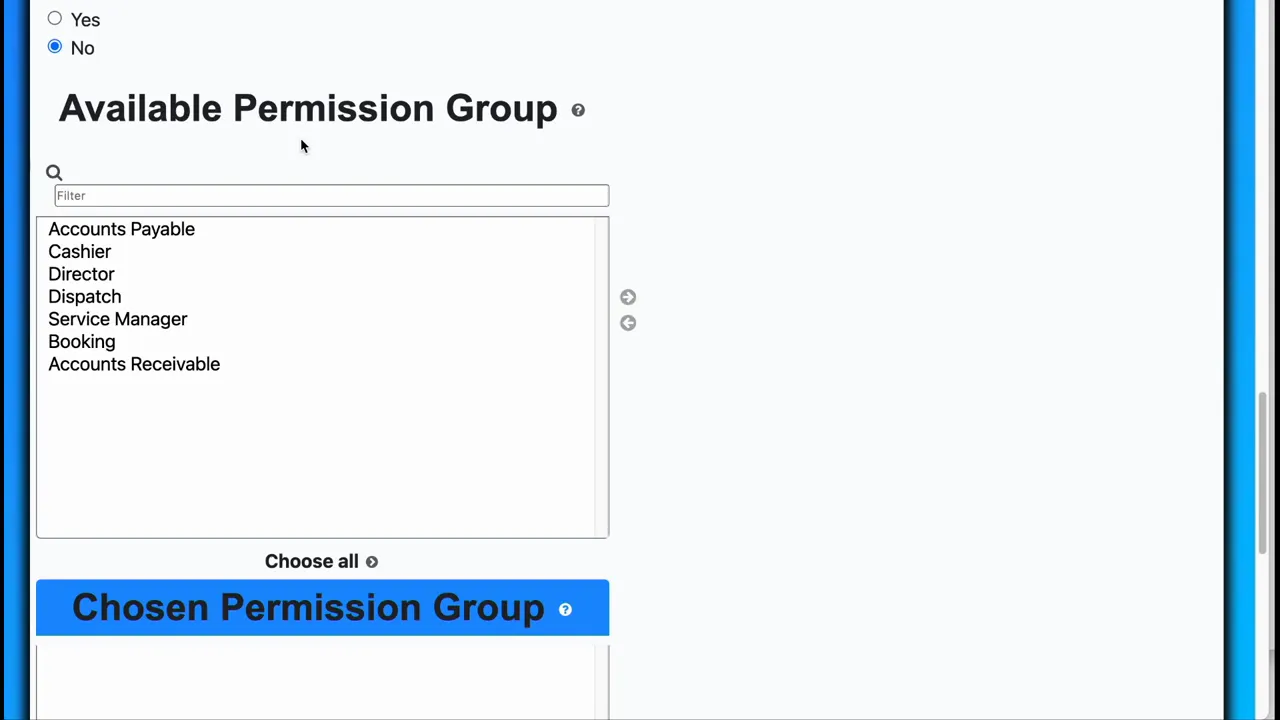Image resolution: width=1280 pixels, height=720 pixels.
Task: Click the right arrow to move selected groups
Action: (x=627, y=297)
